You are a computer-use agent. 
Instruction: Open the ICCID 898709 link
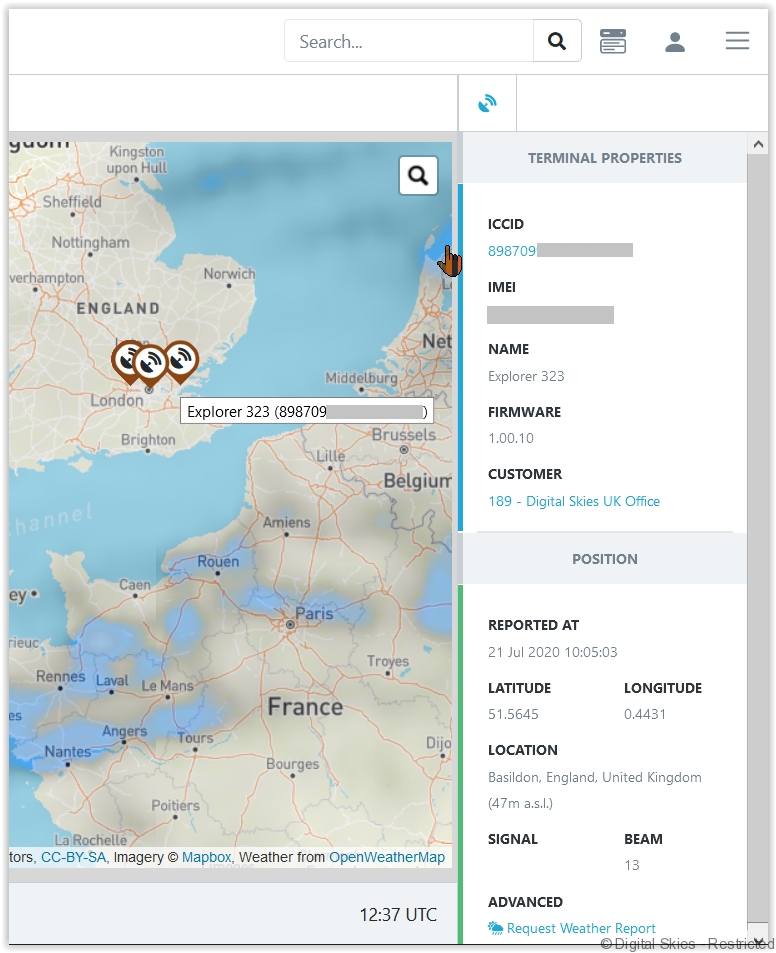pos(512,251)
